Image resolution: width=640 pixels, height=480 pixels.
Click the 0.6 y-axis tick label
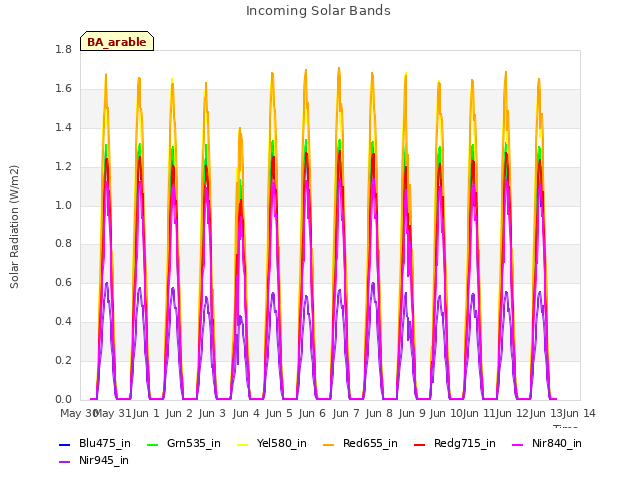point(63,282)
